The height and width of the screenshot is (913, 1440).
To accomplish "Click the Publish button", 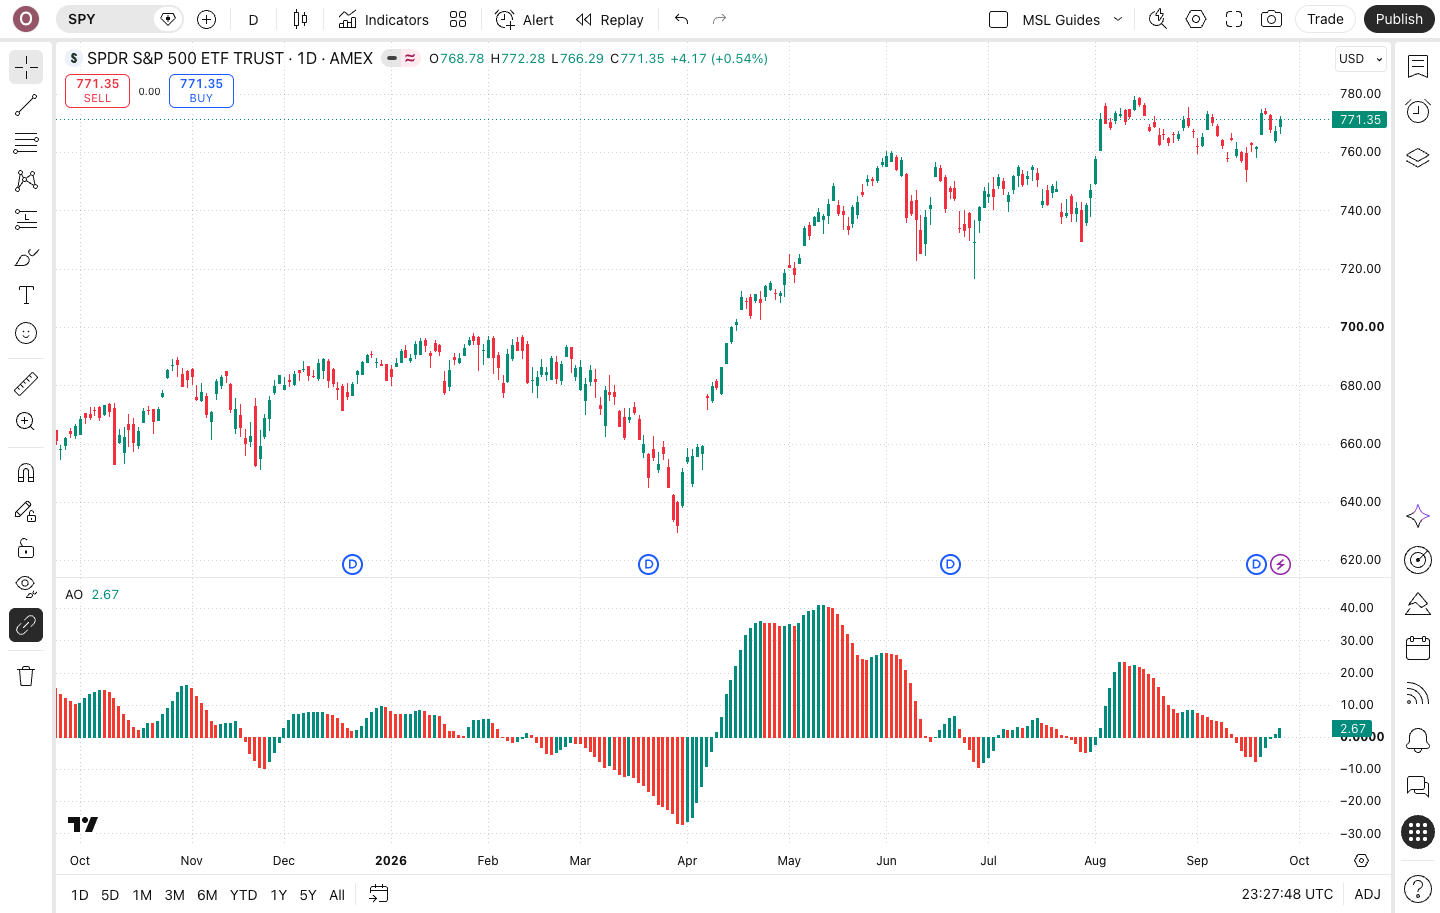I will 1398,19.
